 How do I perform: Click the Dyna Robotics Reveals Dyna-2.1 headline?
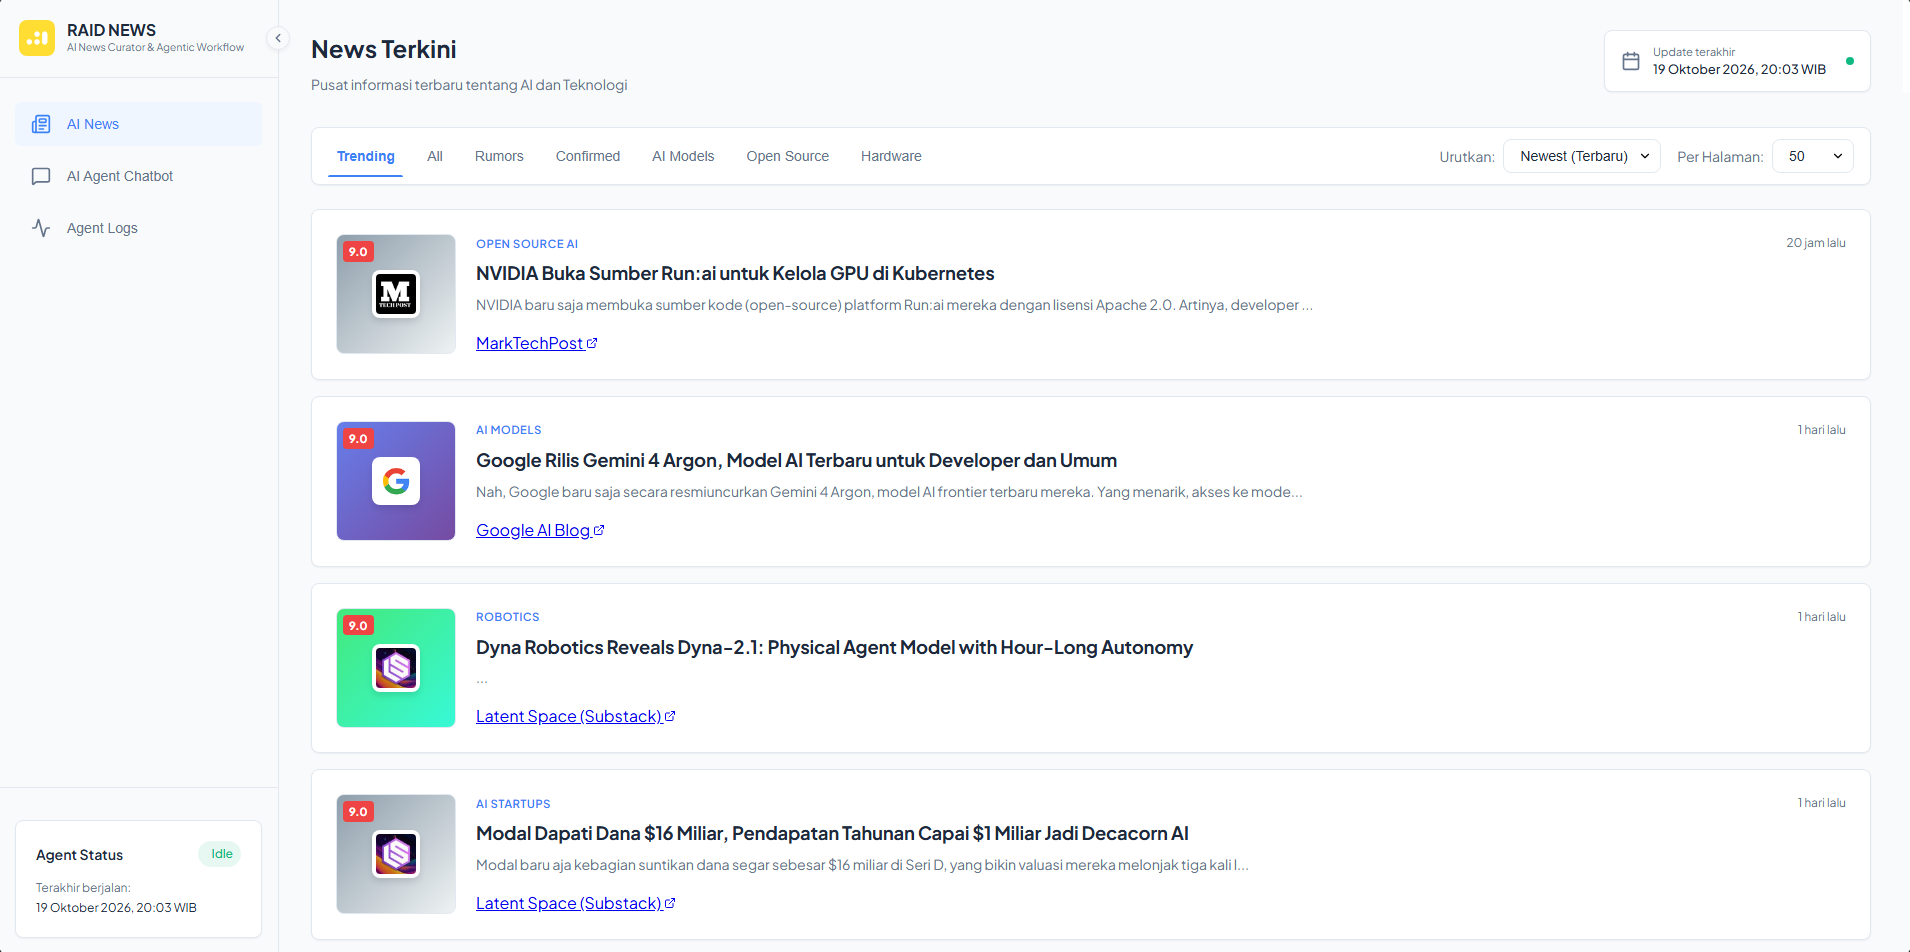[835, 647]
